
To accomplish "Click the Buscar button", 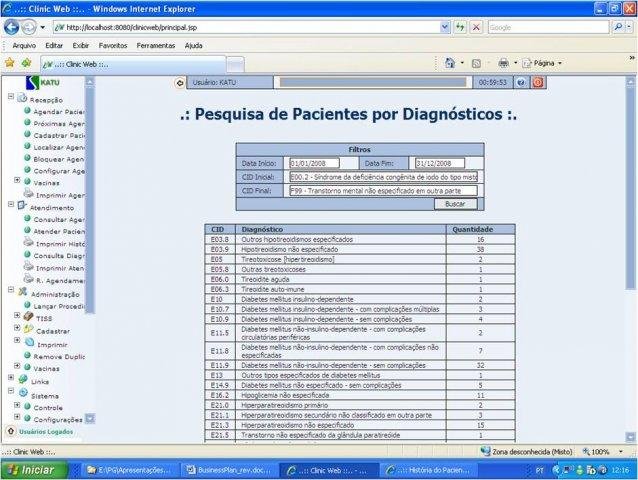I will pyautogui.click(x=455, y=204).
